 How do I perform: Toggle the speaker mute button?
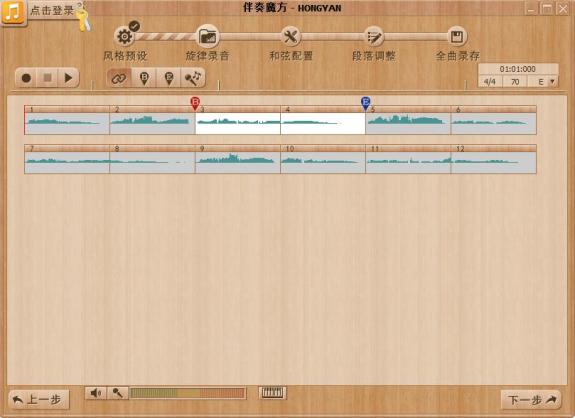click(96, 393)
